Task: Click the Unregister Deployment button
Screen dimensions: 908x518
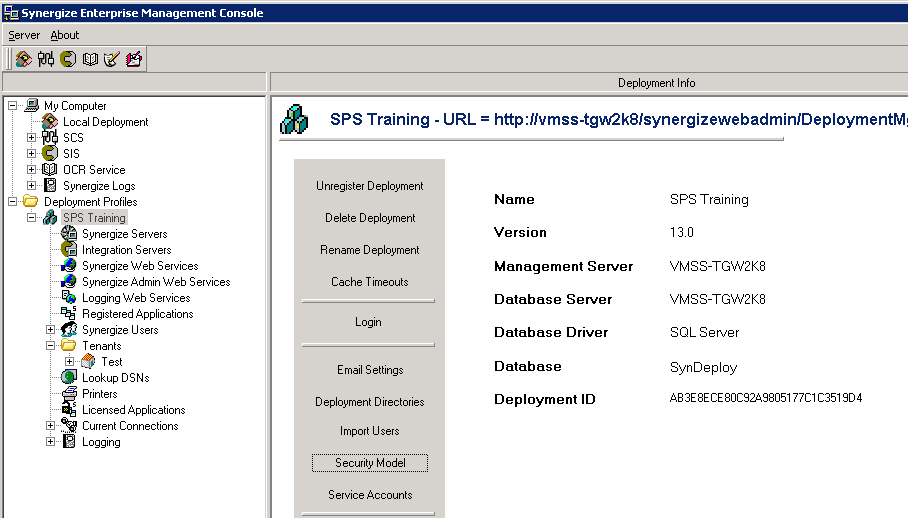Action: (x=369, y=186)
